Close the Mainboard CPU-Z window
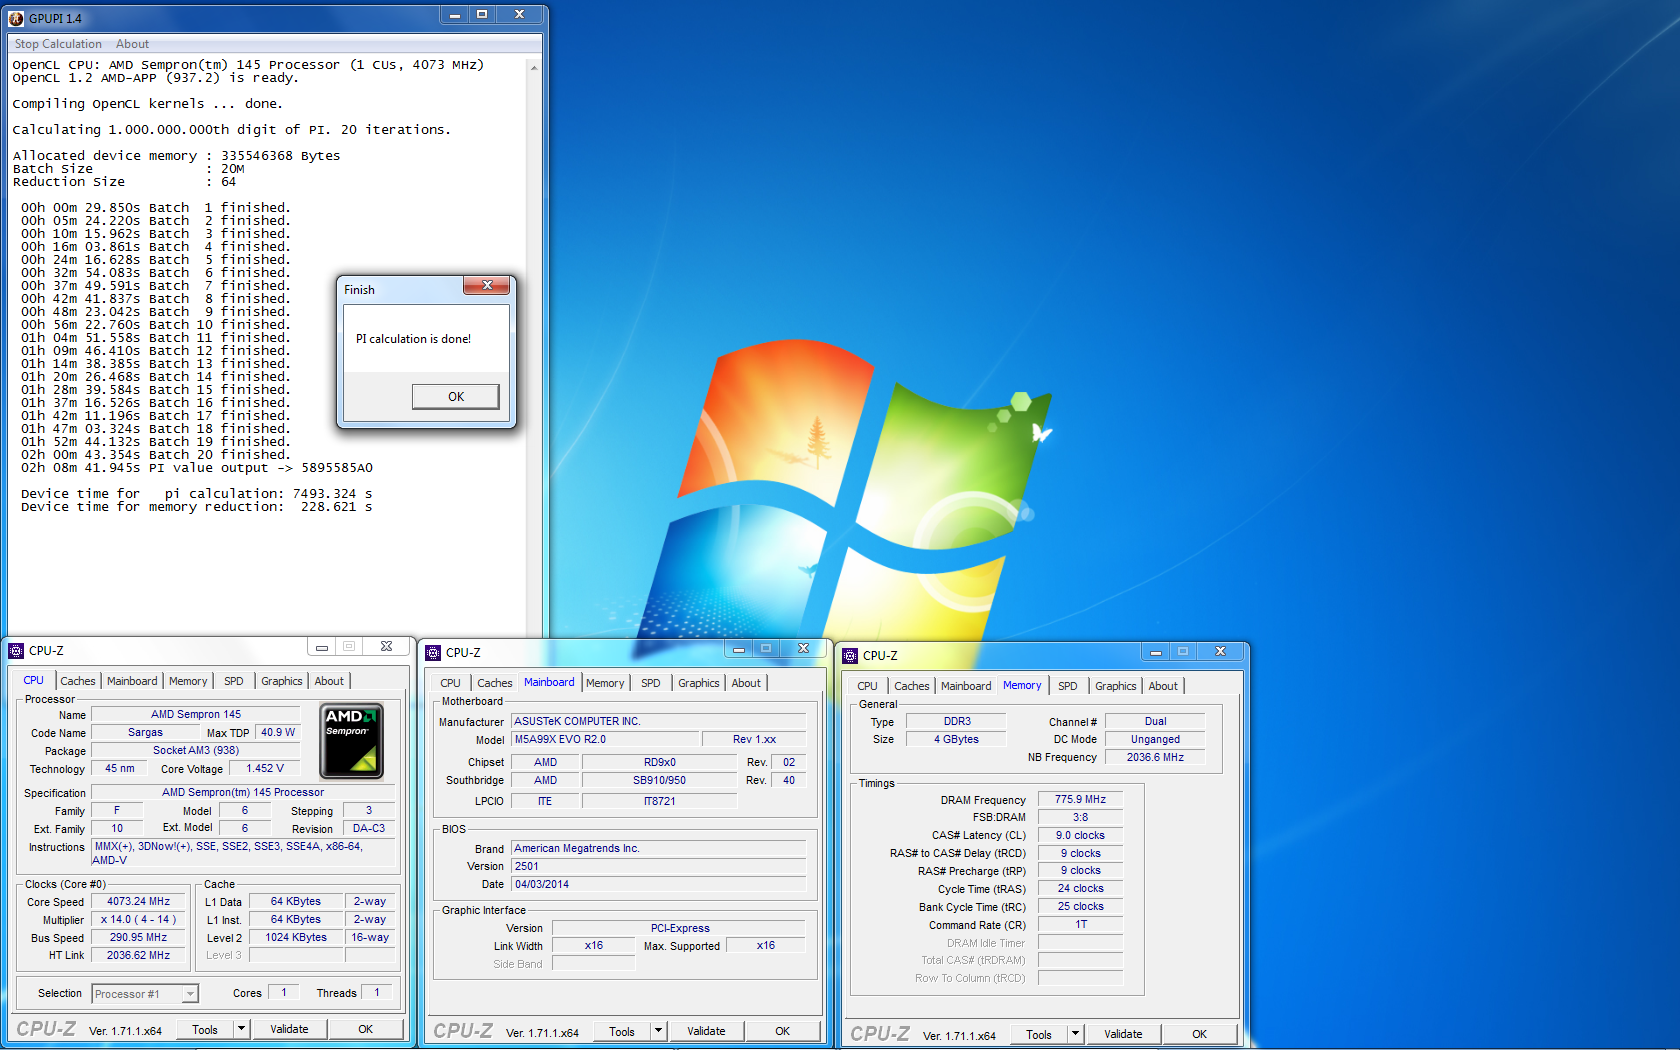This screenshot has width=1680, height=1050. tap(803, 649)
